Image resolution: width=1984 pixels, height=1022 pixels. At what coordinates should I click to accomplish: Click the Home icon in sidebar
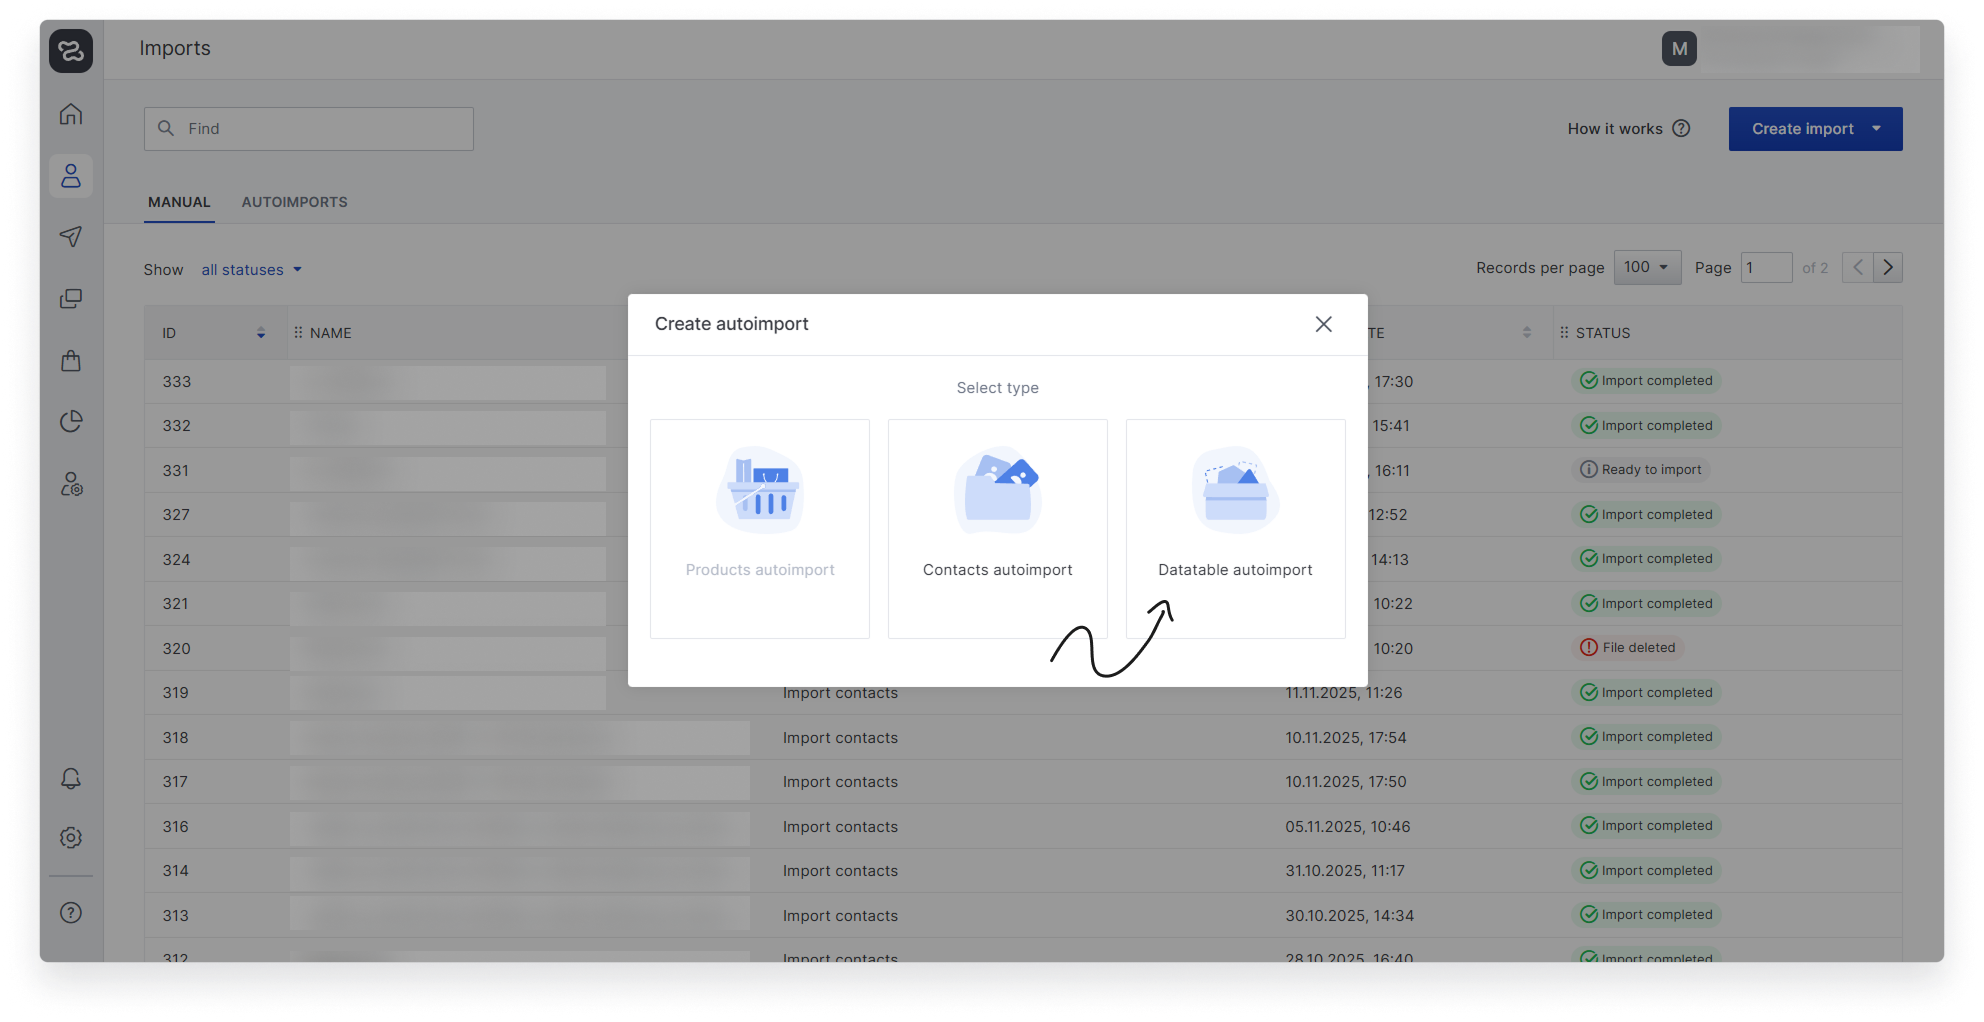tap(71, 114)
